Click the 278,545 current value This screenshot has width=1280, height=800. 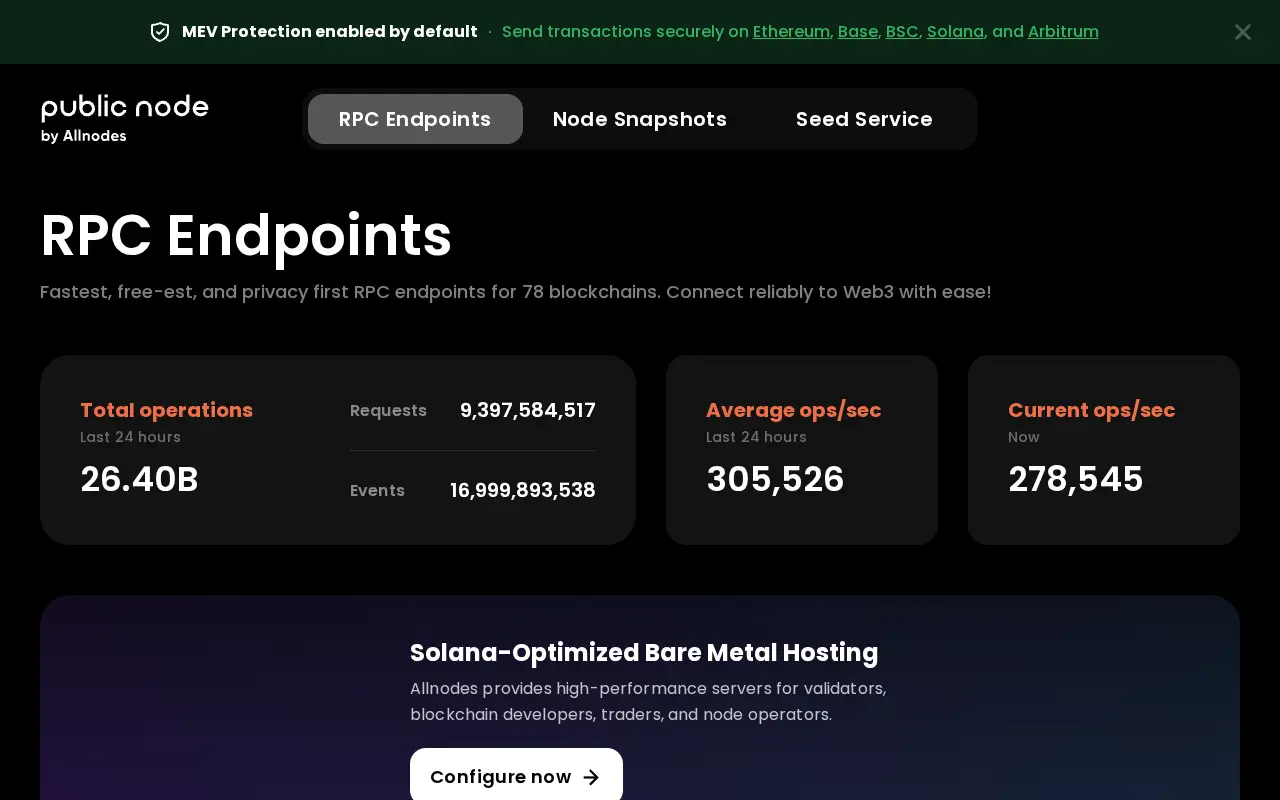point(1075,480)
